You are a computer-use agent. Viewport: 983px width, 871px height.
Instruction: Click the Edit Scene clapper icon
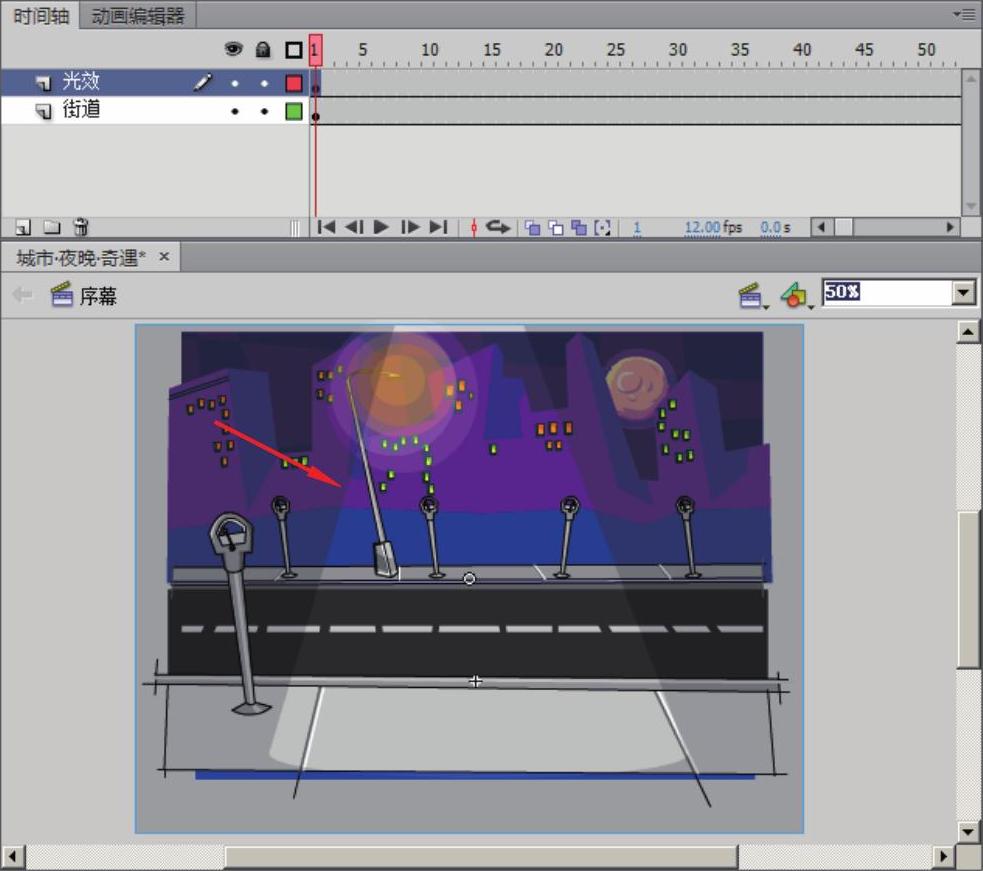pyautogui.click(x=750, y=295)
